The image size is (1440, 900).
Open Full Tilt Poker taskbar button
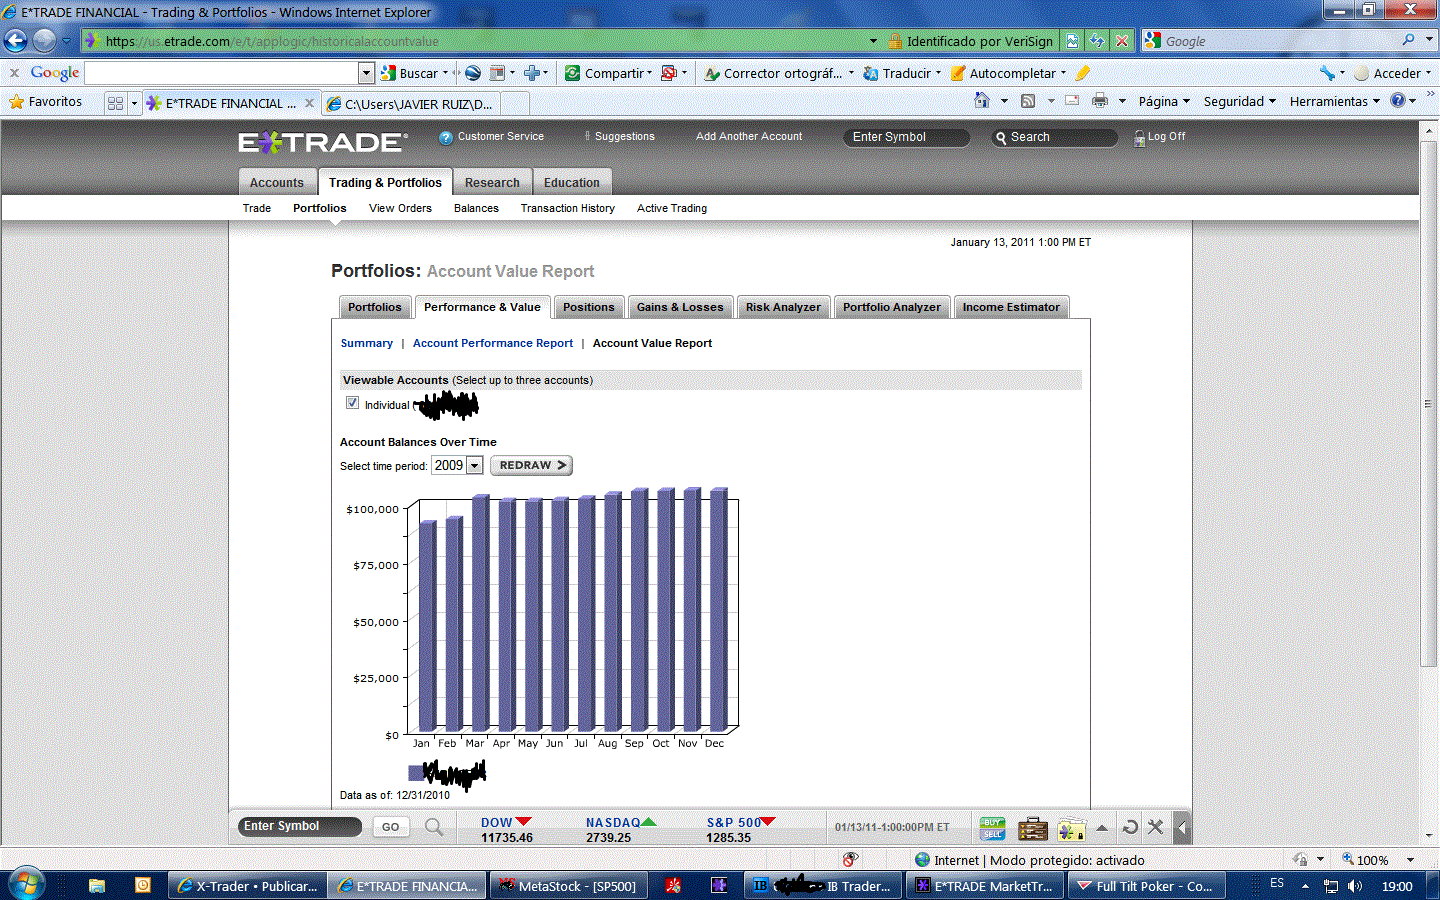tap(1146, 886)
